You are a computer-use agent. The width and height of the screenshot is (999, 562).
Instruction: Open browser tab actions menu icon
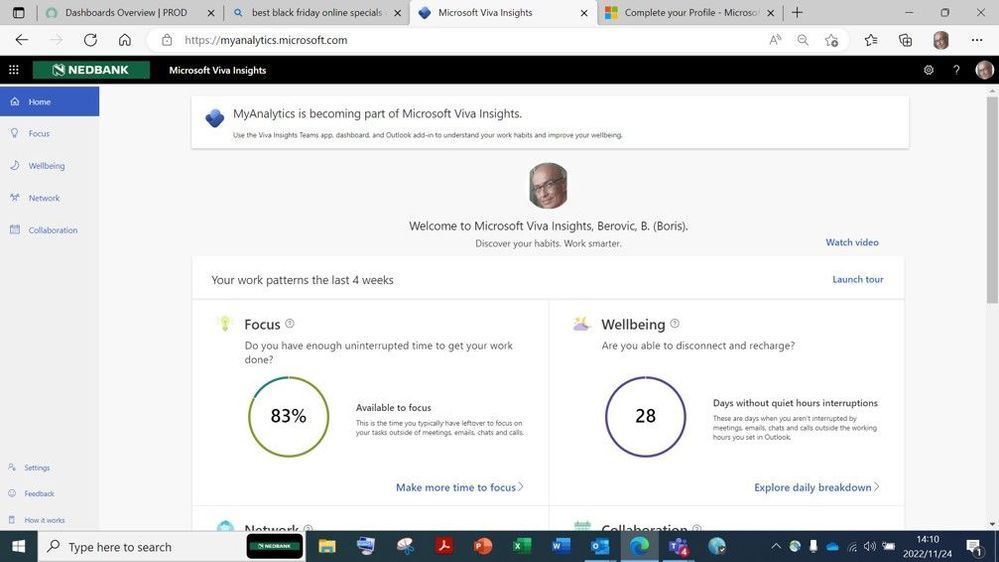pos(18,13)
